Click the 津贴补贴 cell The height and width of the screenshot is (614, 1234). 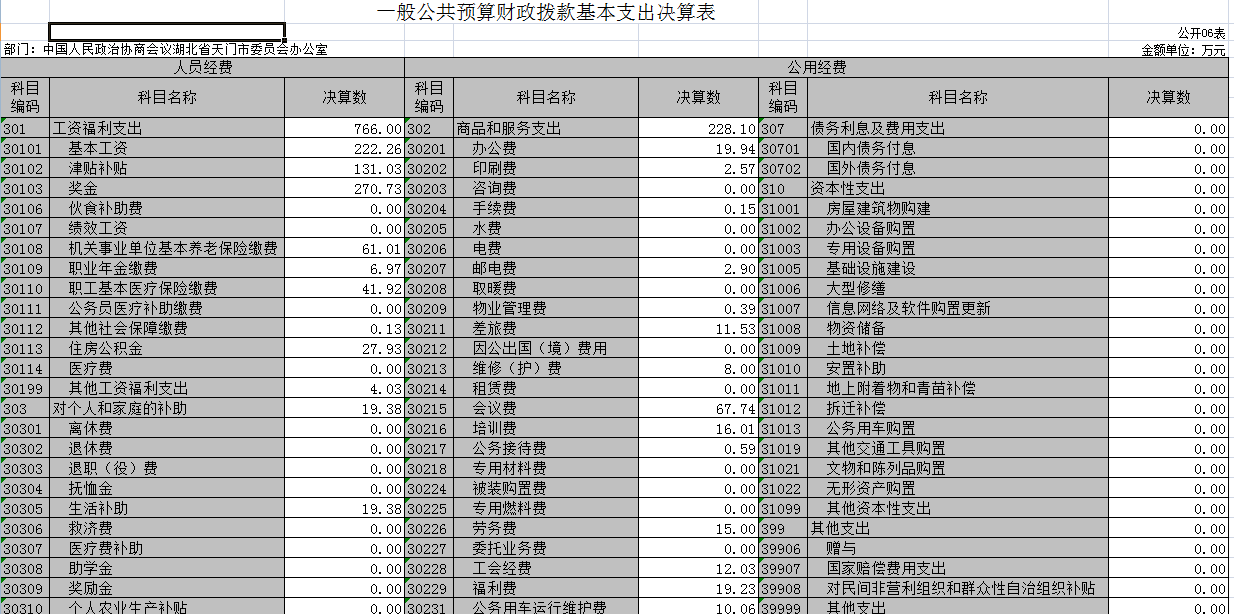pos(167,169)
